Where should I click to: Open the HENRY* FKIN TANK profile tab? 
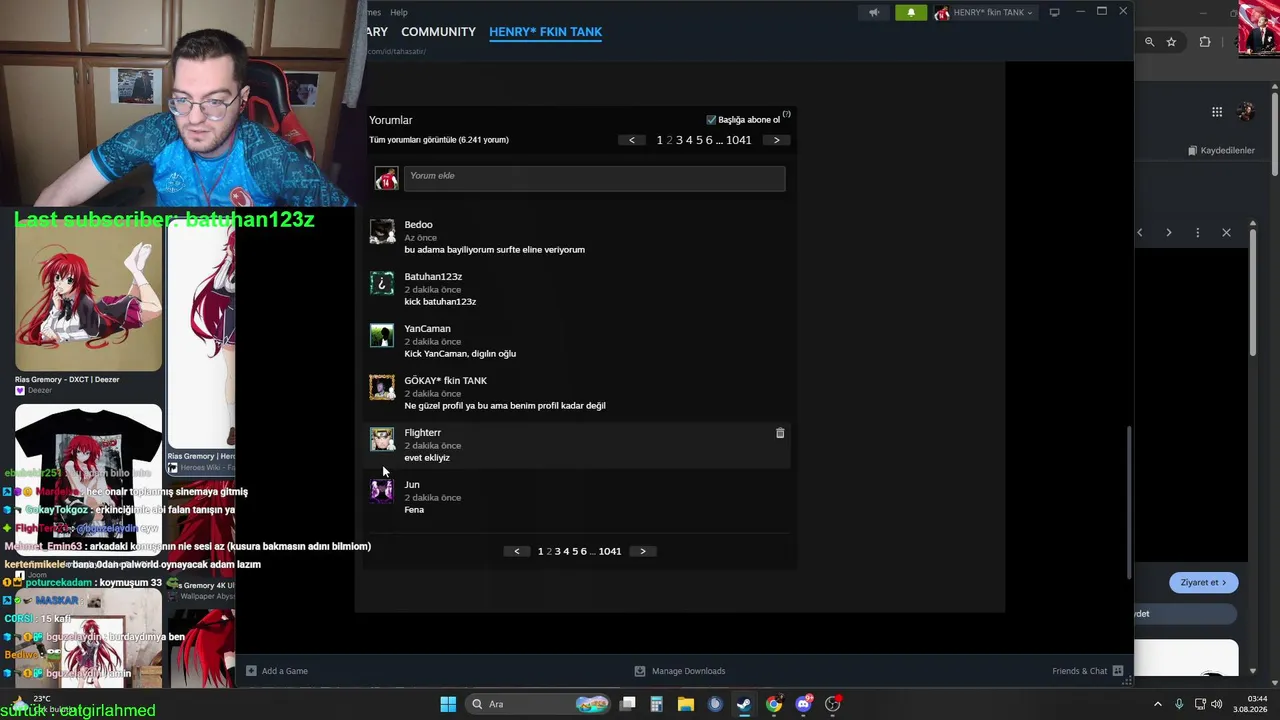[x=545, y=32]
